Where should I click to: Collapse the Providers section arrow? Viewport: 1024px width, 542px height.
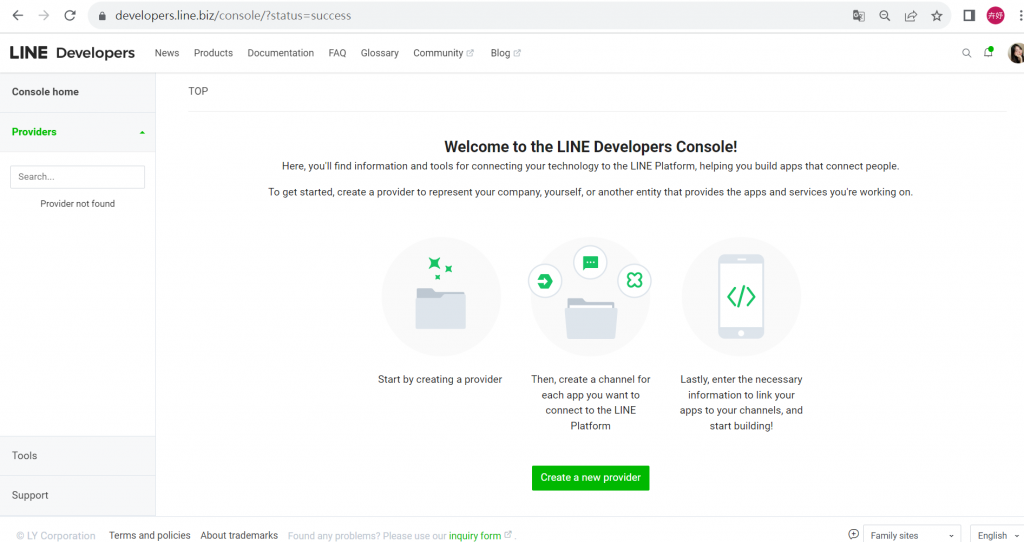point(142,133)
